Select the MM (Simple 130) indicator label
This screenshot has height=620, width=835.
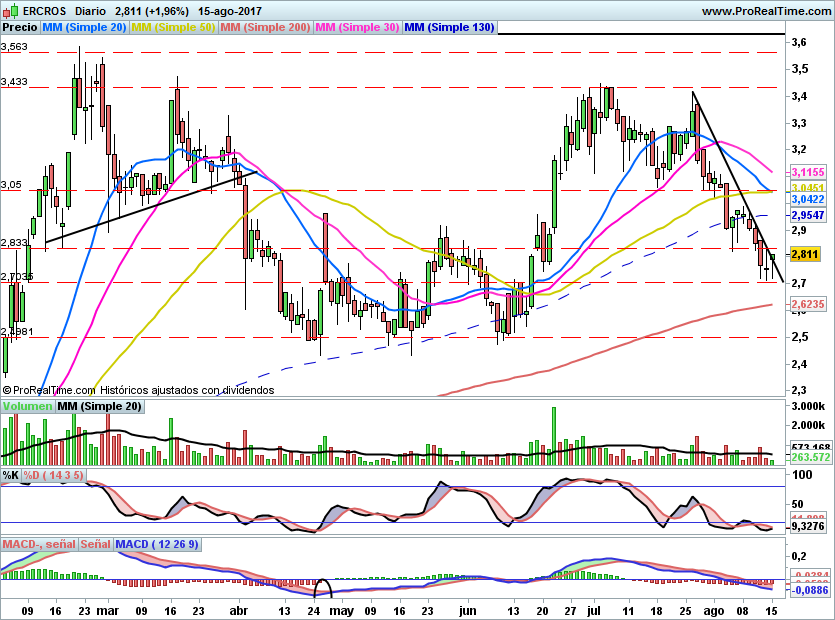[x=449, y=28]
